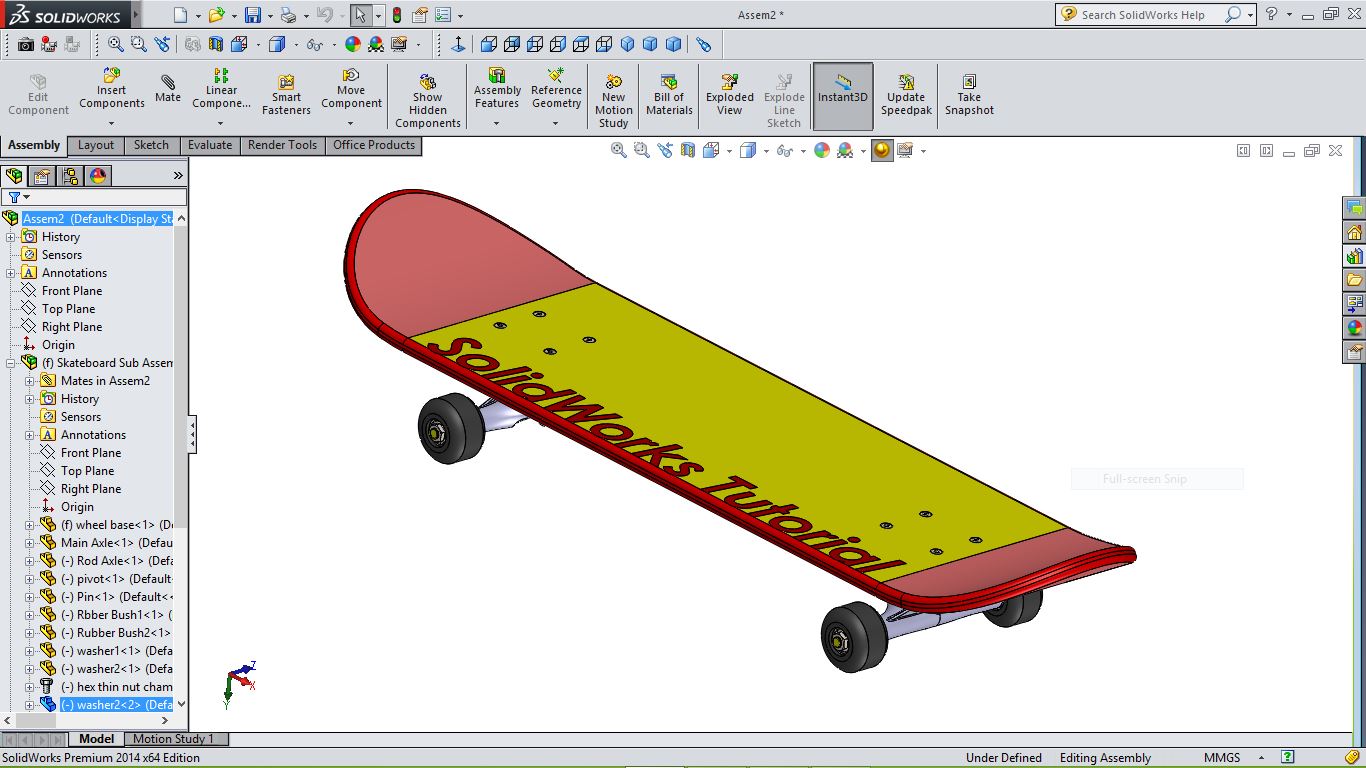Screen dimensions: 1366x768
Task: Expand the FeatureManager panel chevron
Action: coord(178,176)
